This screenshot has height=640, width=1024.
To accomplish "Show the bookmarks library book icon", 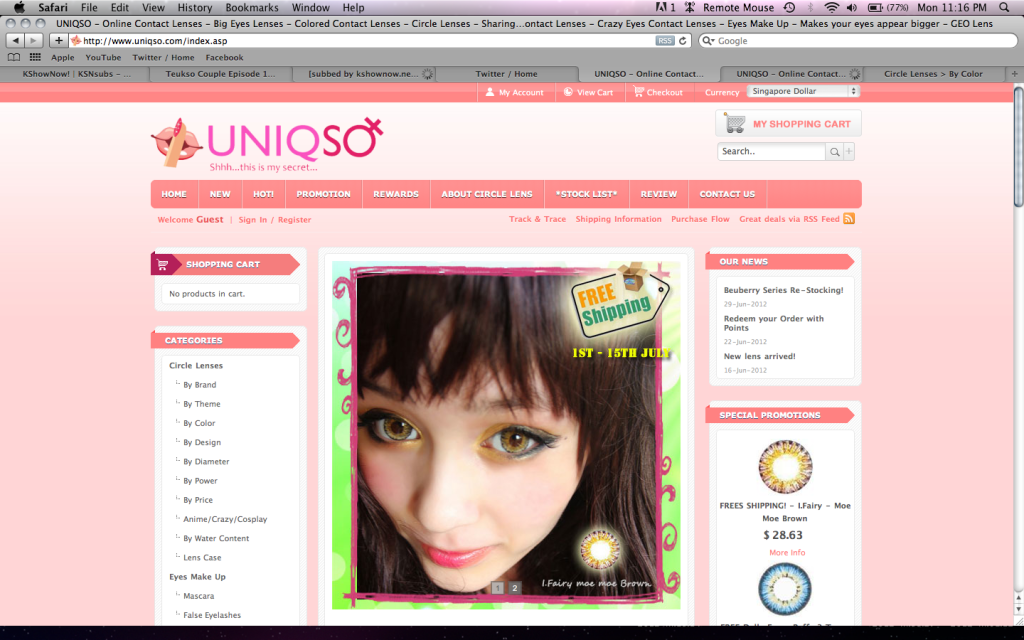I will click(14, 57).
